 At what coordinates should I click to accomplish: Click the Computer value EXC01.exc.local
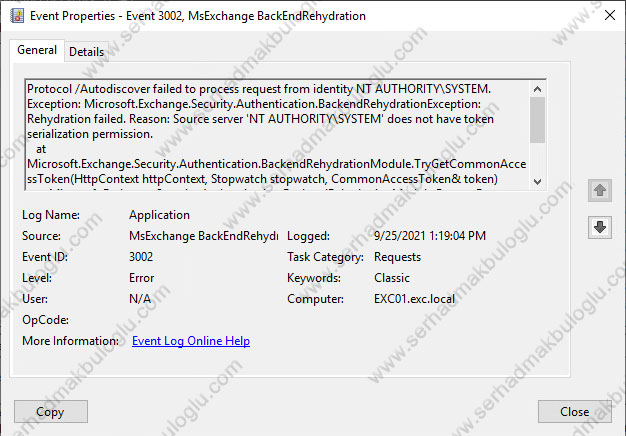tap(414, 299)
